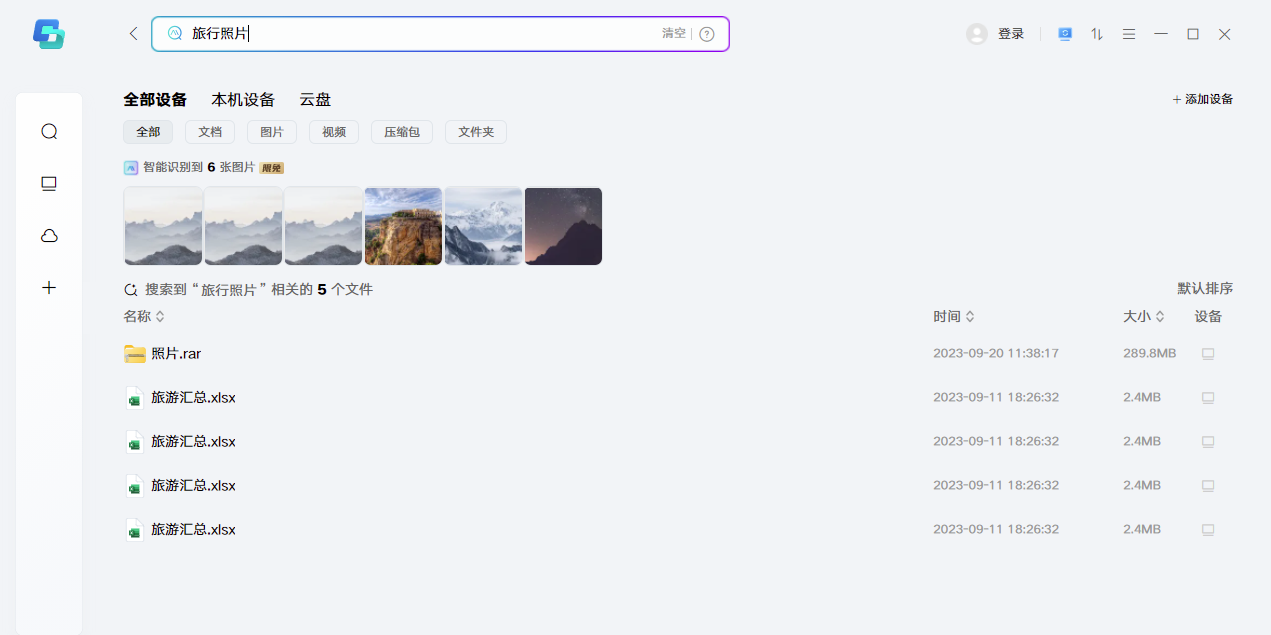Click the search icon inside the search box

click(175, 33)
